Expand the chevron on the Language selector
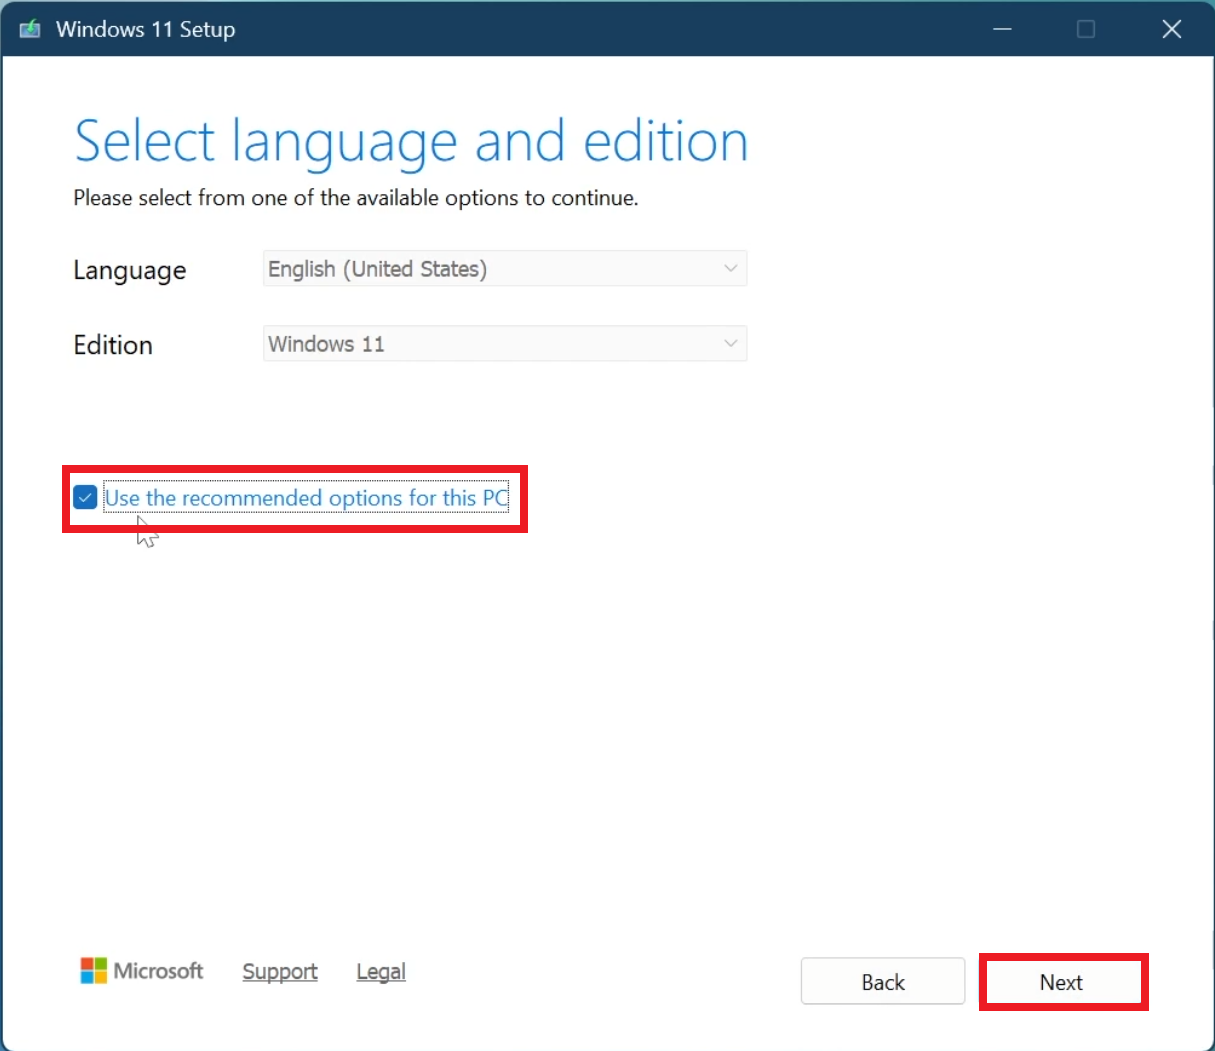The height and width of the screenshot is (1051, 1215). [x=731, y=268]
